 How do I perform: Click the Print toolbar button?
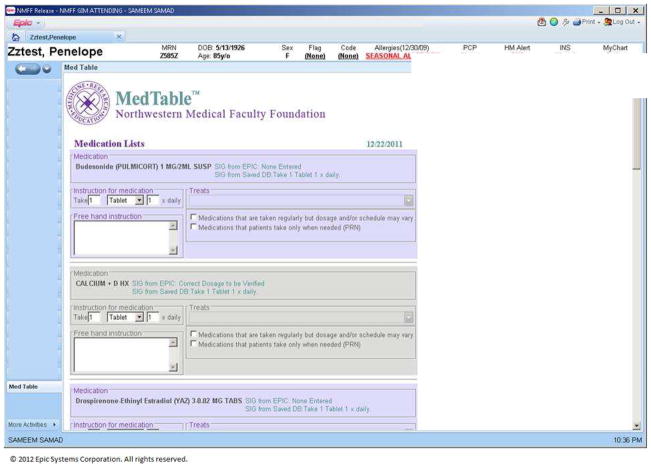[579, 22]
